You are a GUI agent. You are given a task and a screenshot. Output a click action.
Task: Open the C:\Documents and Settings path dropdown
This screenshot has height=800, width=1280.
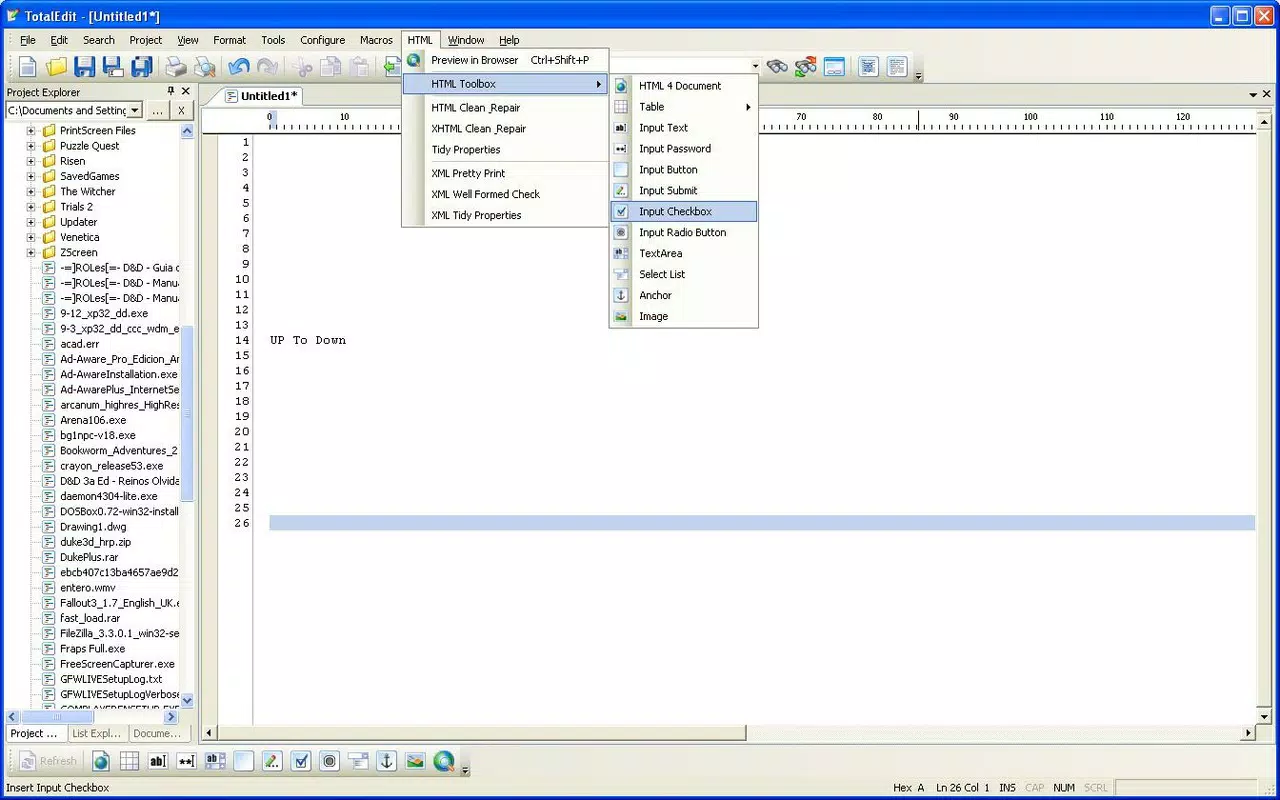[135, 110]
